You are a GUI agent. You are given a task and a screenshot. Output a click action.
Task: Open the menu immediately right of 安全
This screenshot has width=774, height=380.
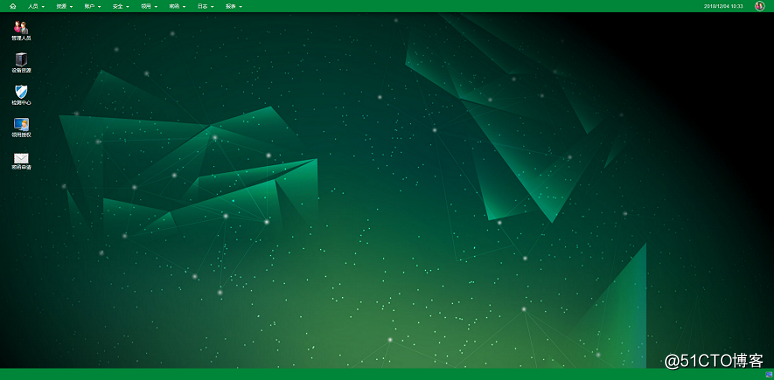pyautogui.click(x=149, y=6)
